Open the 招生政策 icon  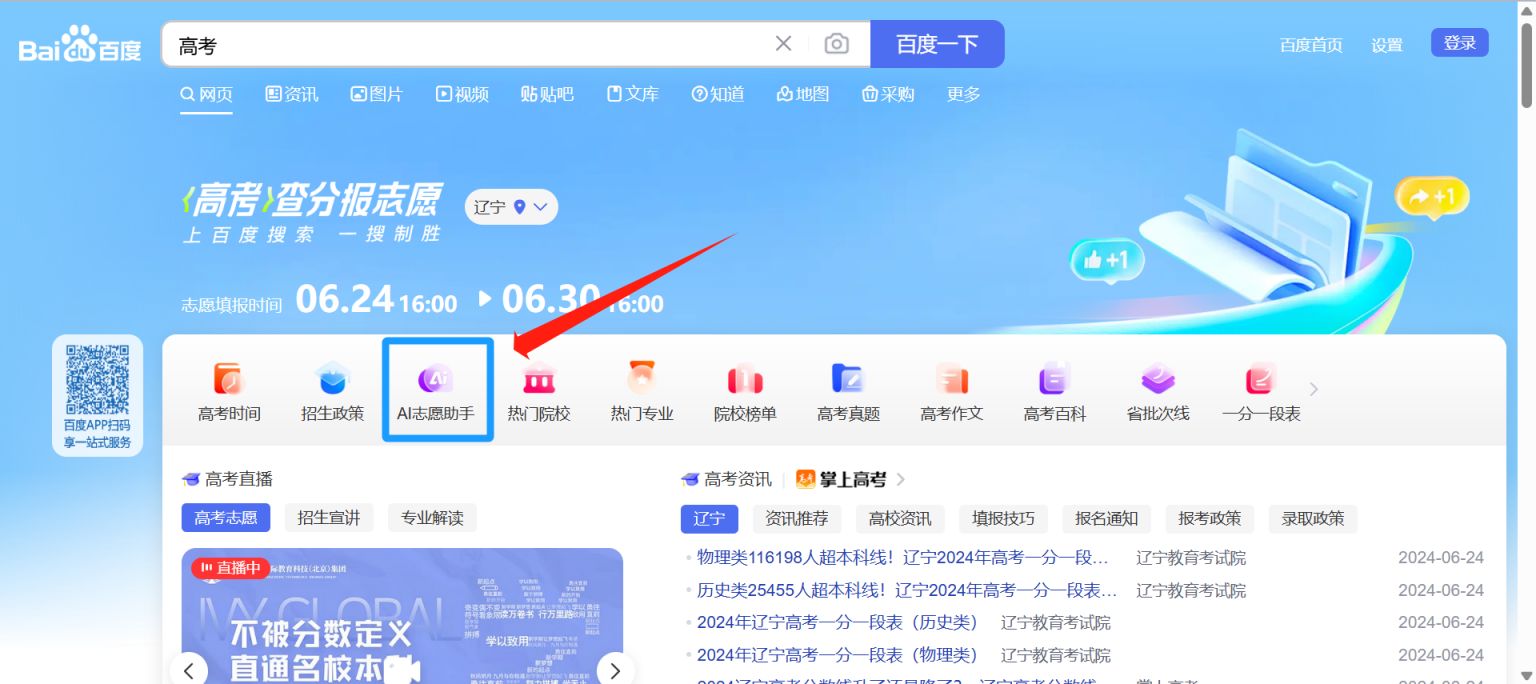(333, 391)
